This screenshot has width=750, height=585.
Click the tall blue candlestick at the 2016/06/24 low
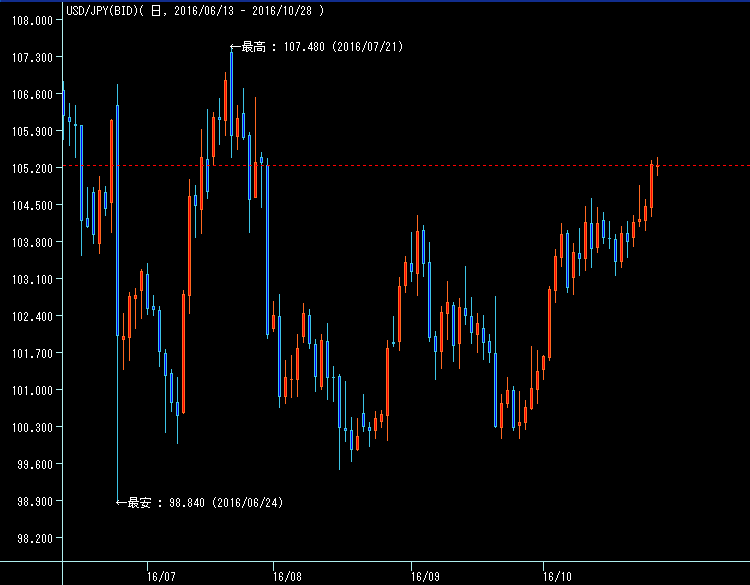coord(118,293)
